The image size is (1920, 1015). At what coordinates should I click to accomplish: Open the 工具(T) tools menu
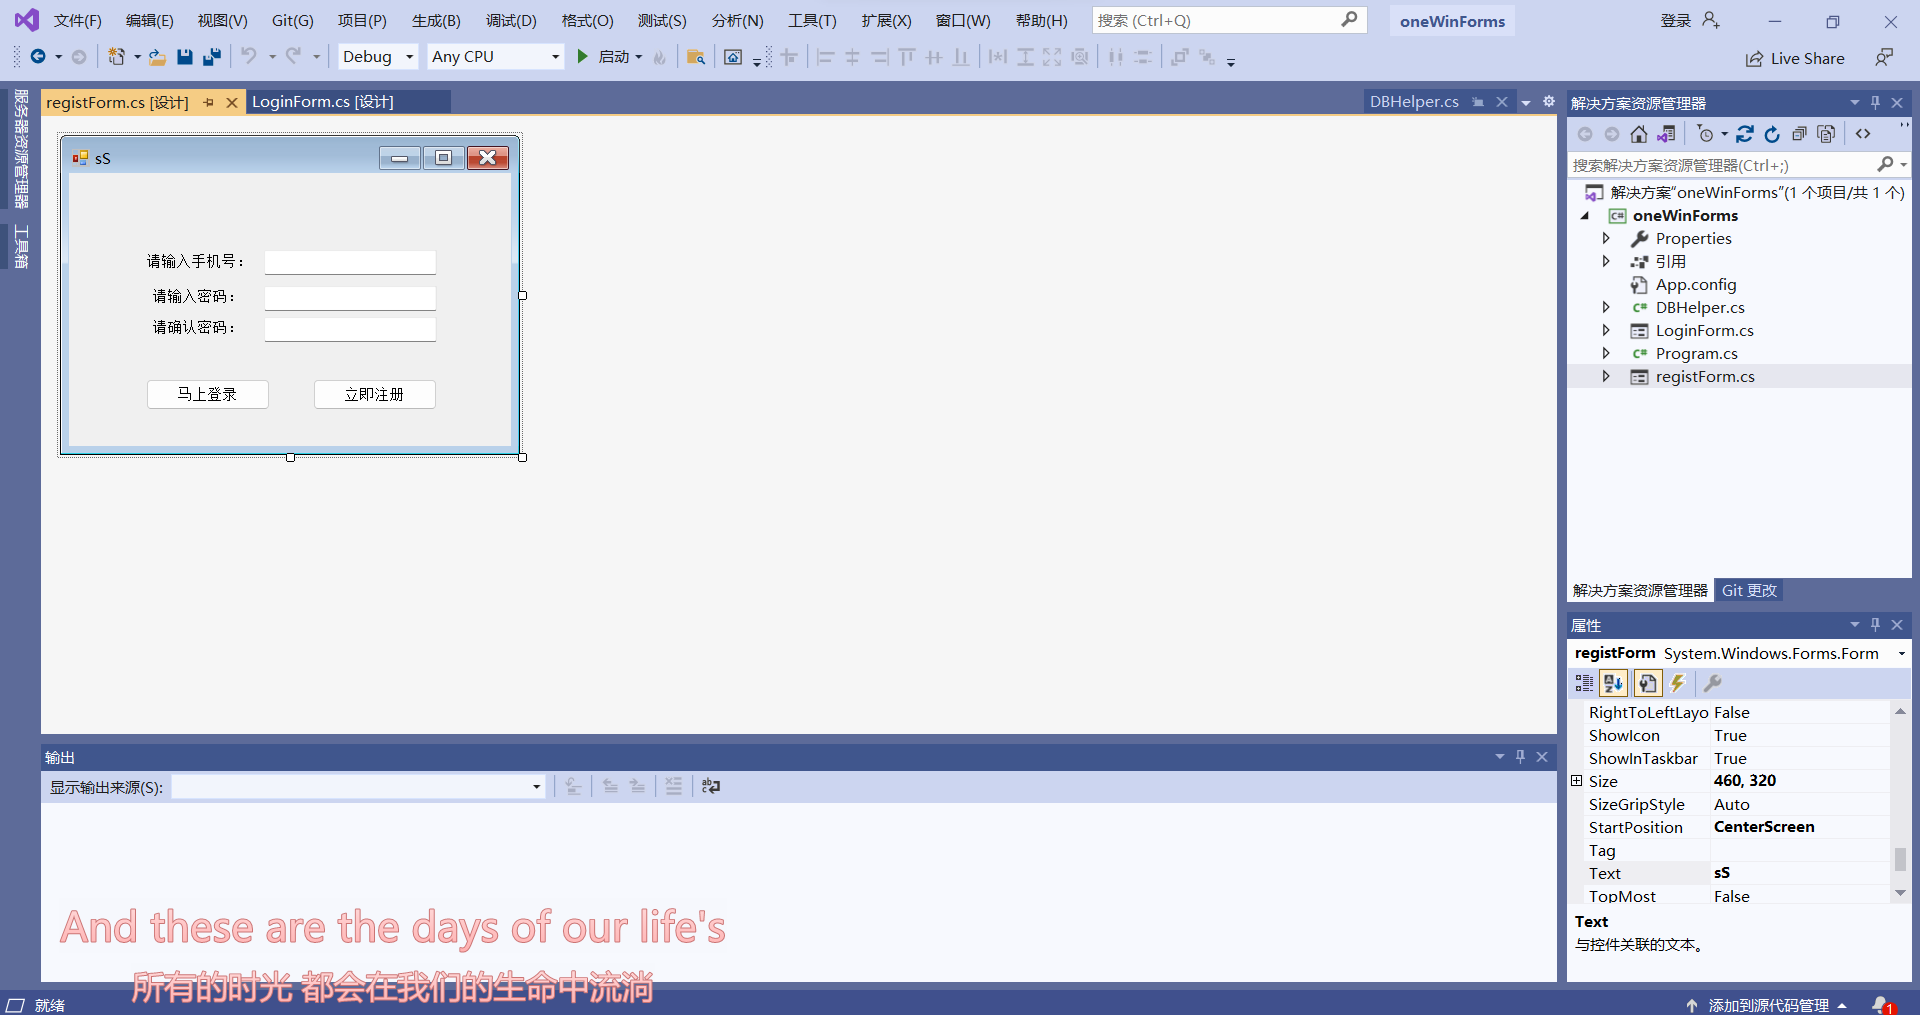812,21
